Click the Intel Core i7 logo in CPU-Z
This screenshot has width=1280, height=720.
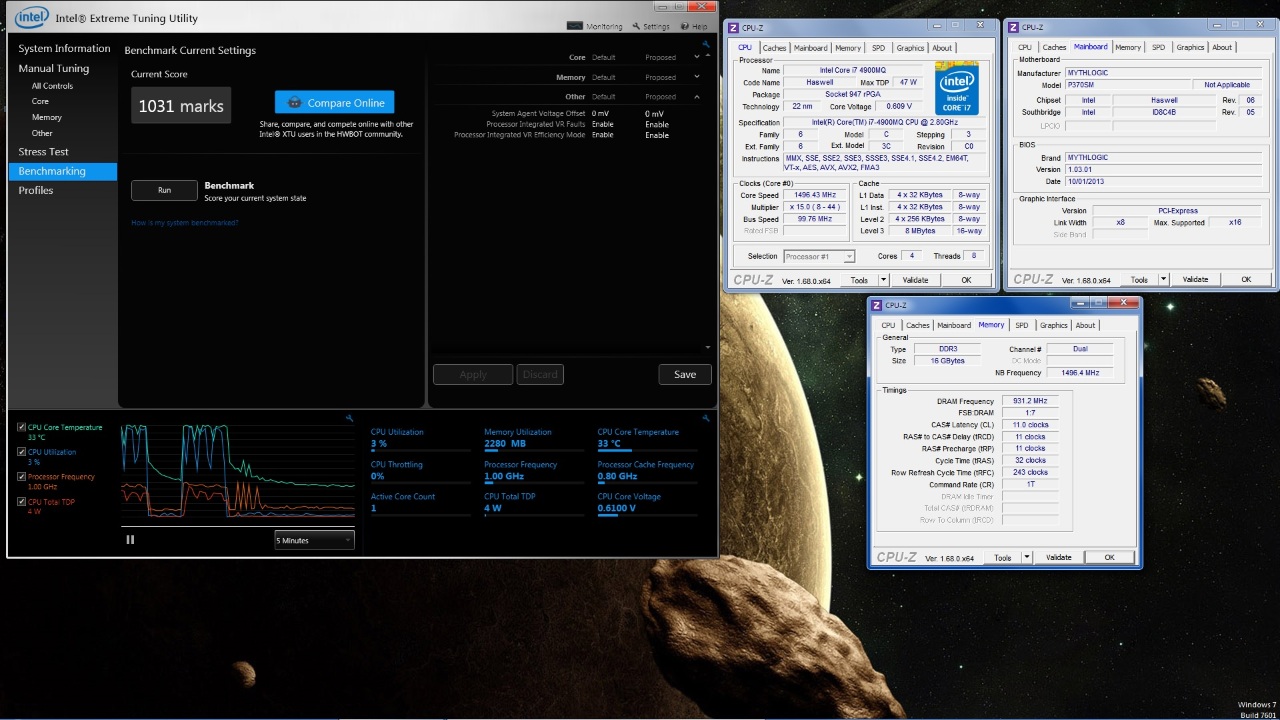click(x=957, y=89)
